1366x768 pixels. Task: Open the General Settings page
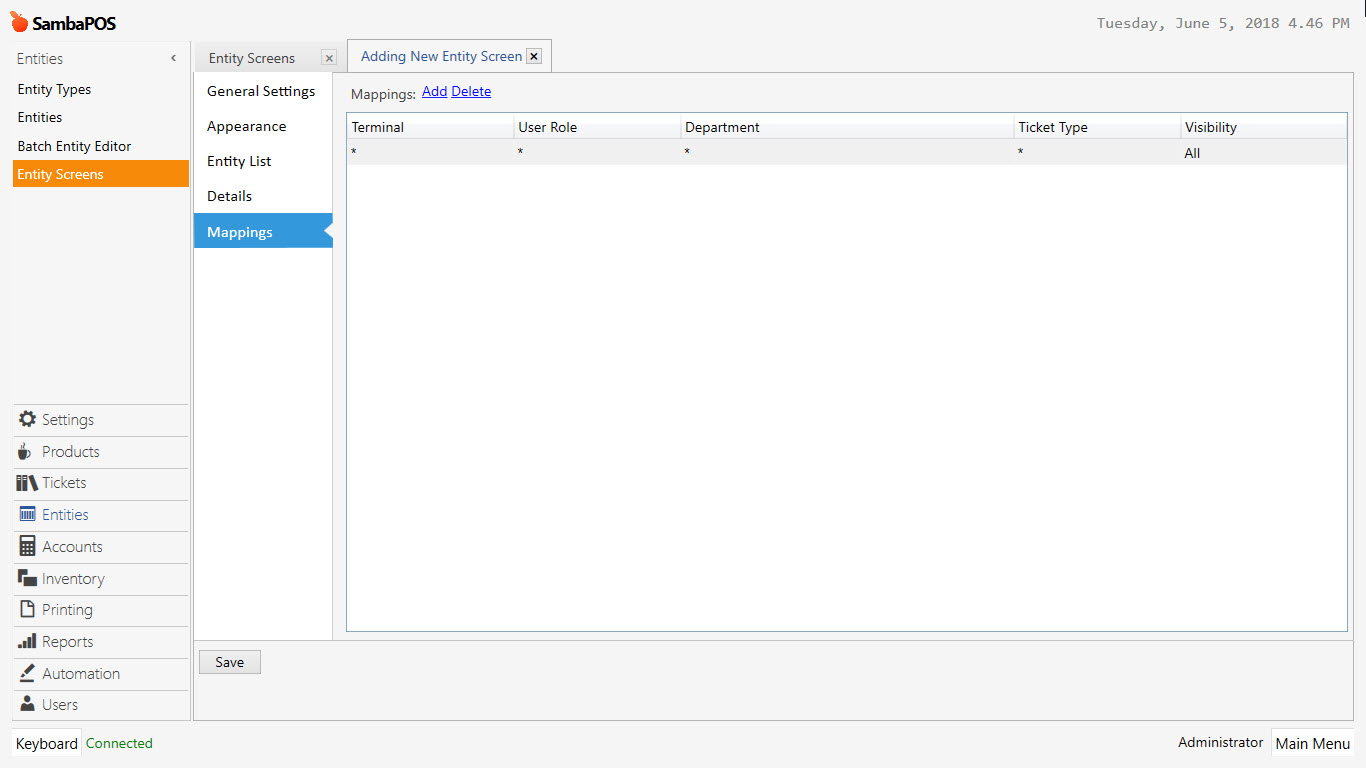click(x=261, y=91)
